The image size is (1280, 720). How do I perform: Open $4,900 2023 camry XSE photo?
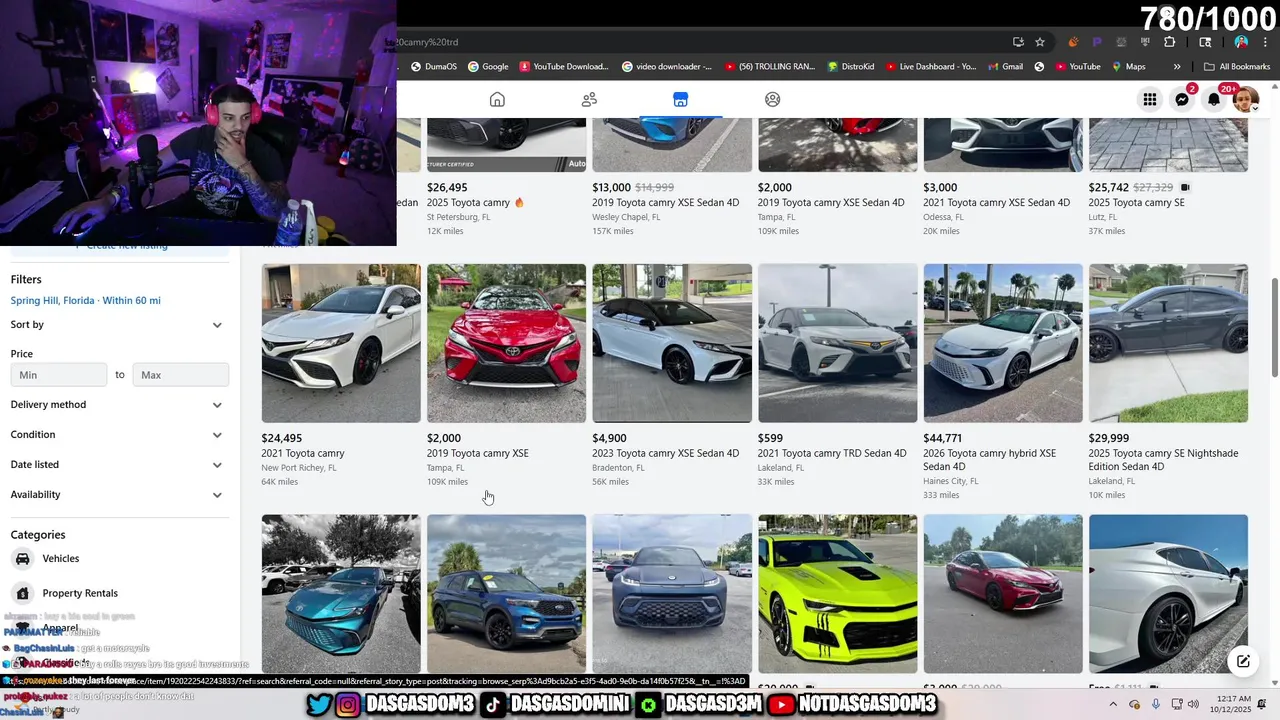coord(672,343)
